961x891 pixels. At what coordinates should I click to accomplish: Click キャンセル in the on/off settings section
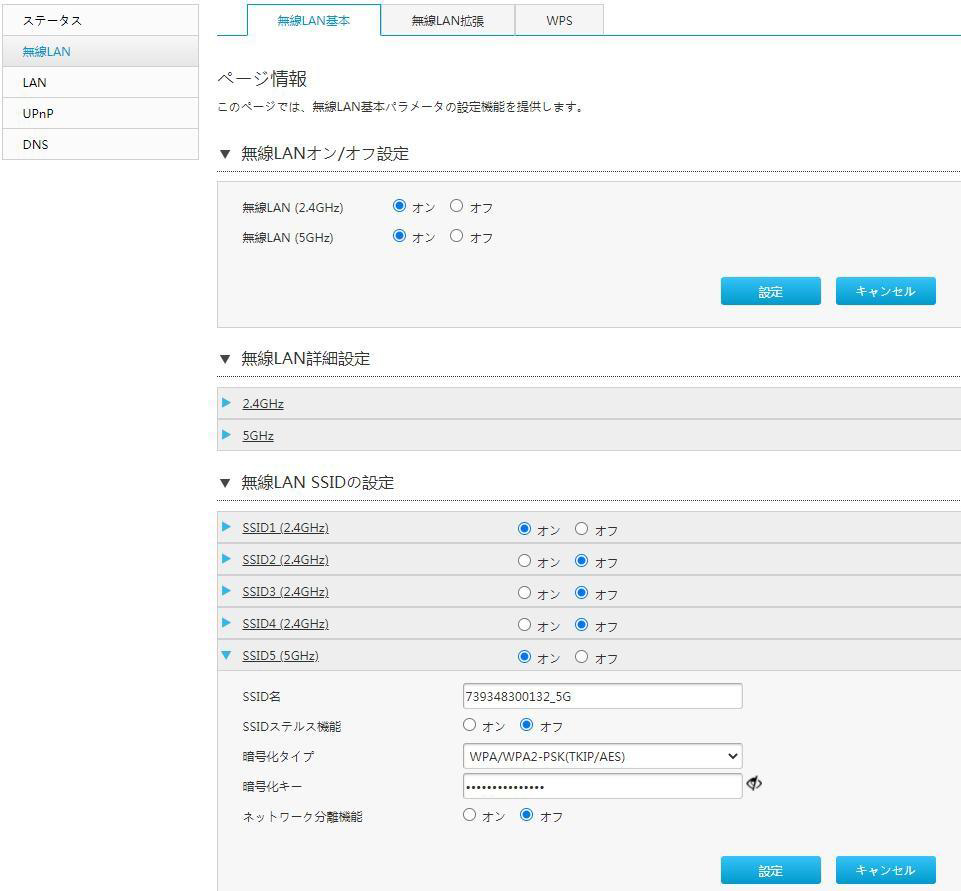point(886,291)
